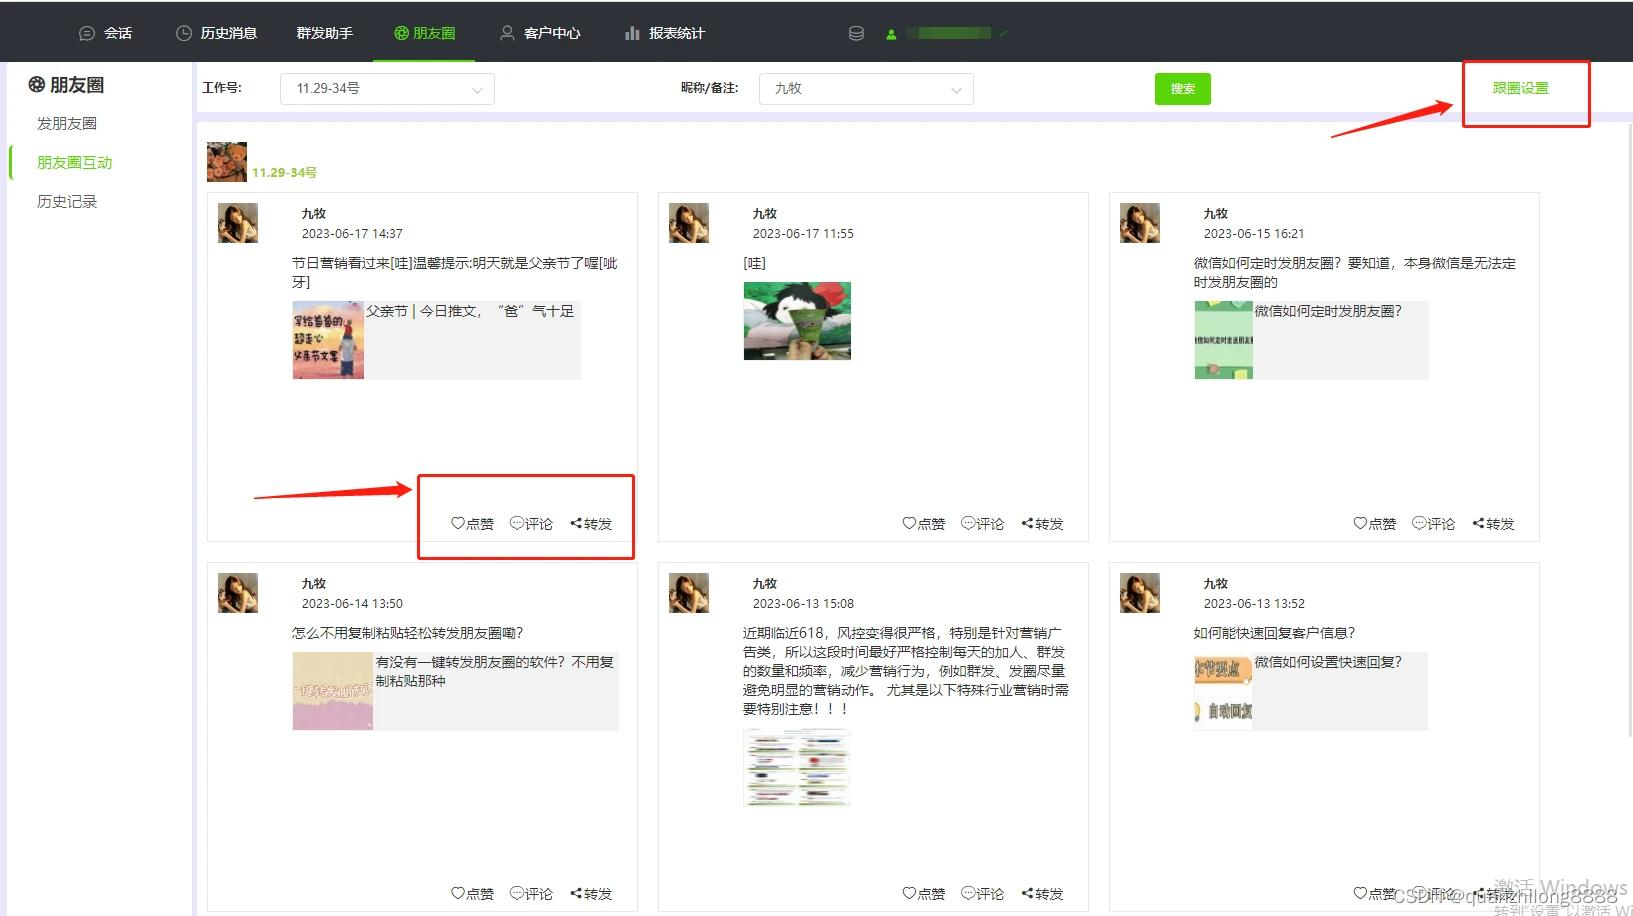Open the 工作号 account selector dropdown
This screenshot has height=916, width=1633.
[386, 88]
